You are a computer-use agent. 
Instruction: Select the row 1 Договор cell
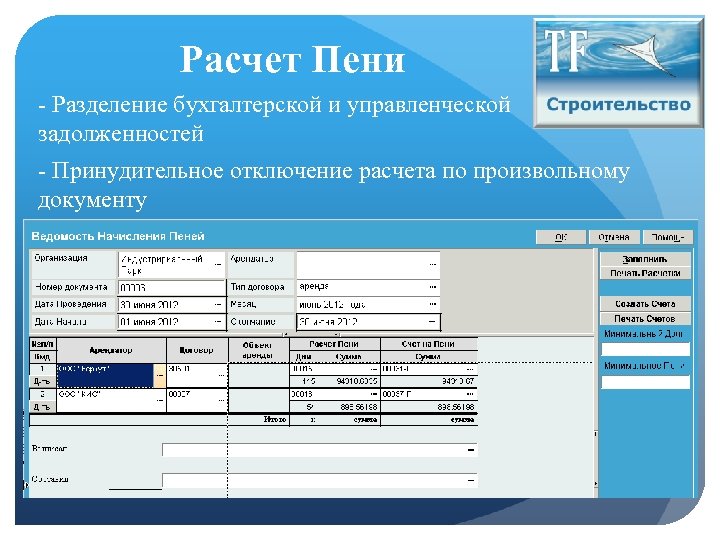[x=197, y=375]
